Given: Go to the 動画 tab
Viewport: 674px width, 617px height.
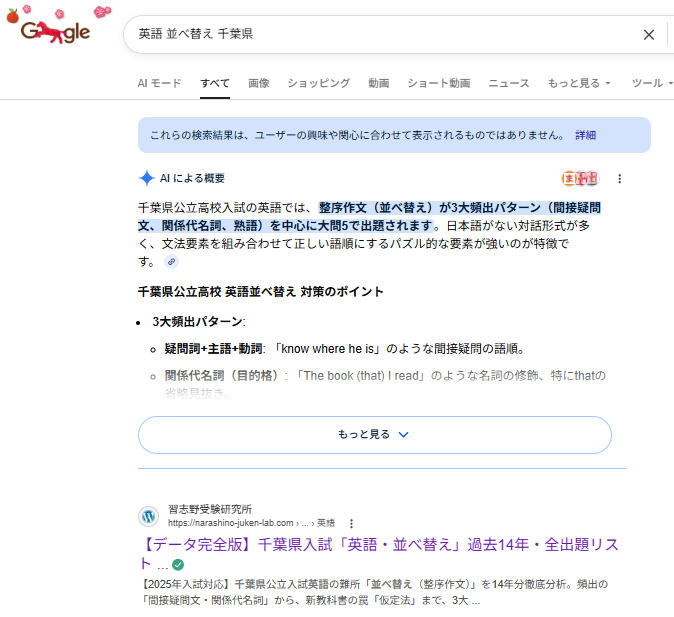Looking at the screenshot, I should tap(378, 83).
